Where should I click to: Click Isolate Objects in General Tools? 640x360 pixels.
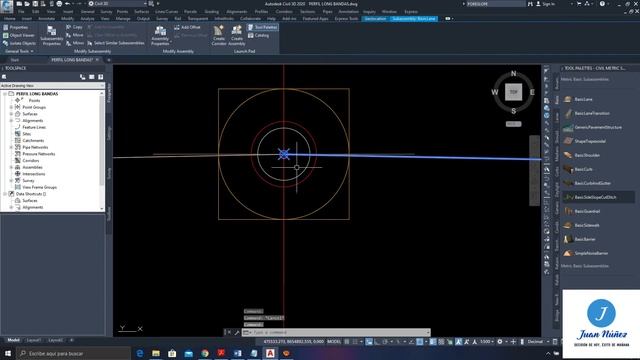coord(19,43)
